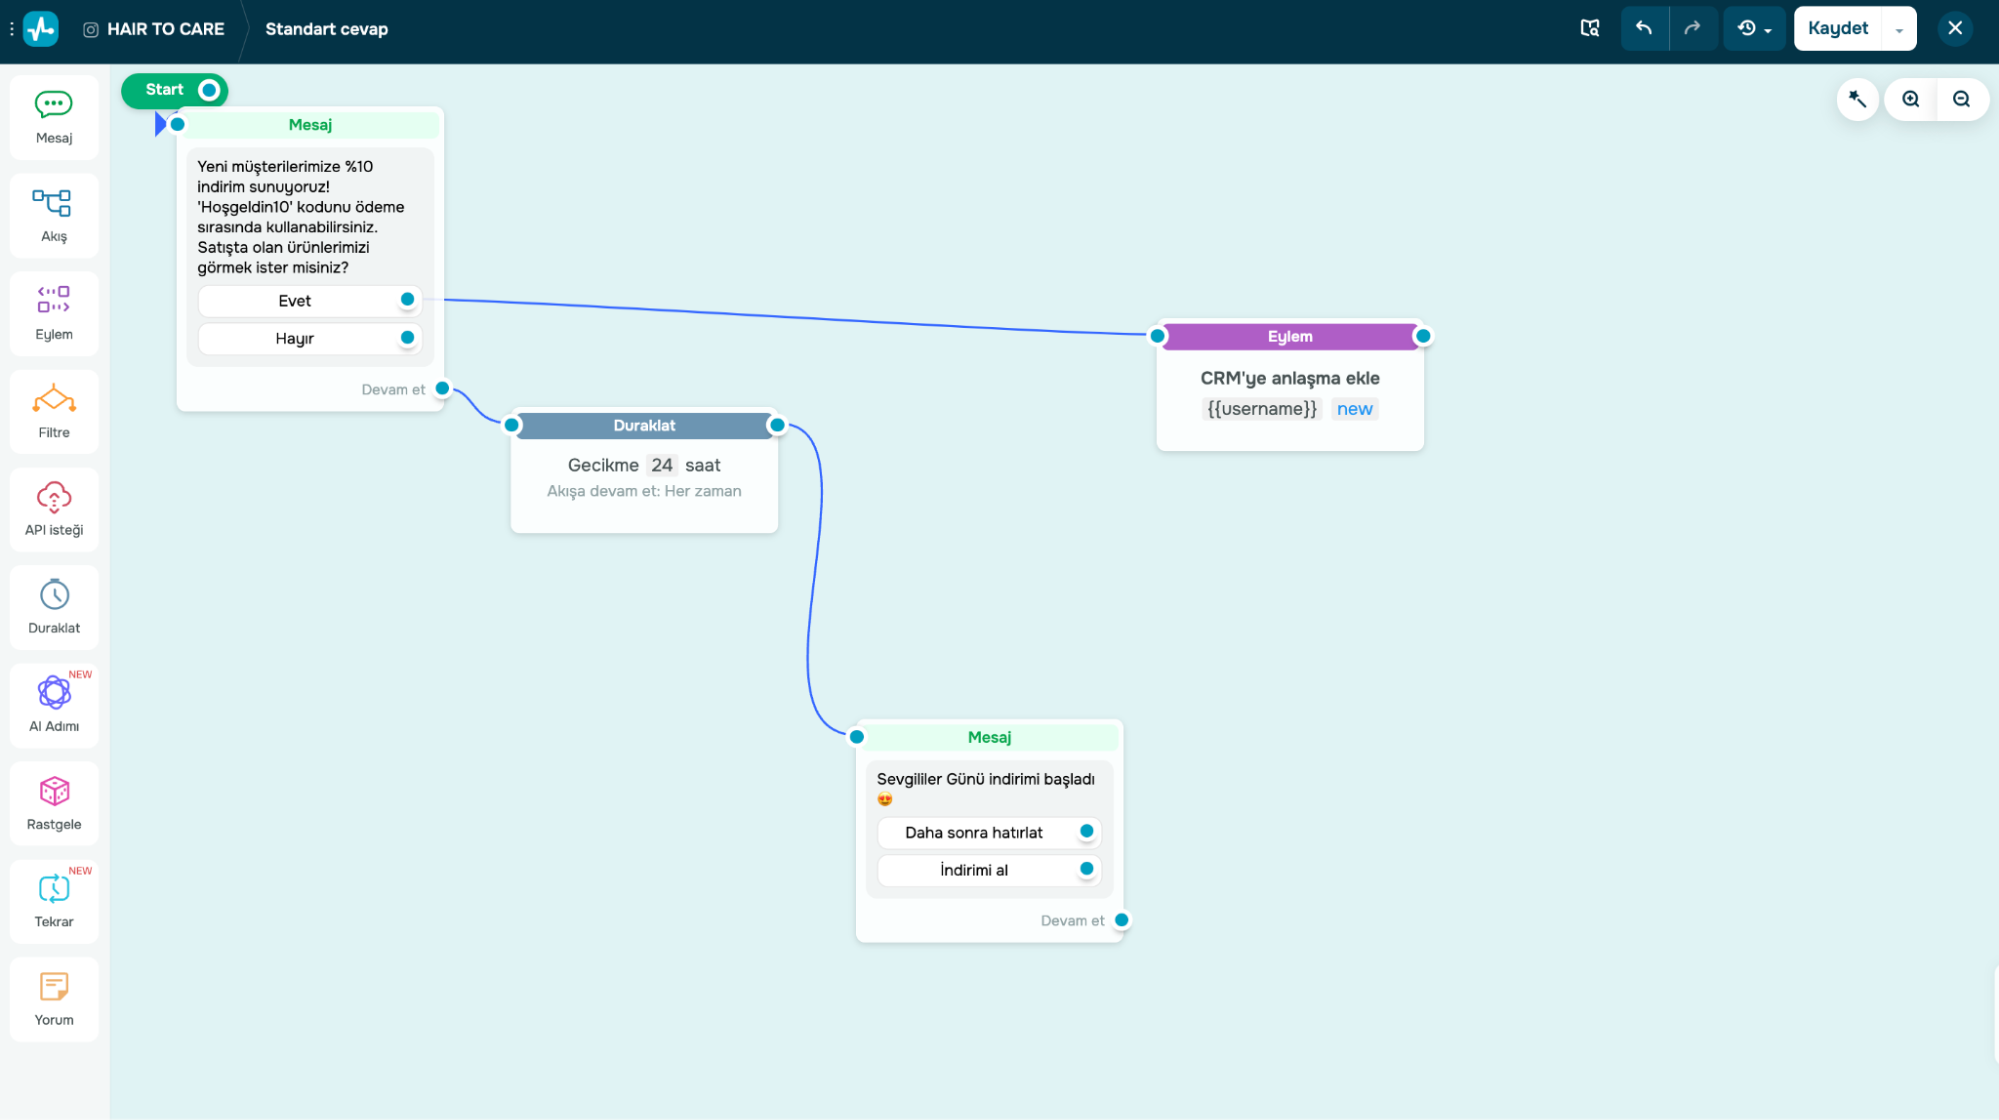Open the version history dropdown
Screen dimensions: 1999x1120
pos(1754,29)
